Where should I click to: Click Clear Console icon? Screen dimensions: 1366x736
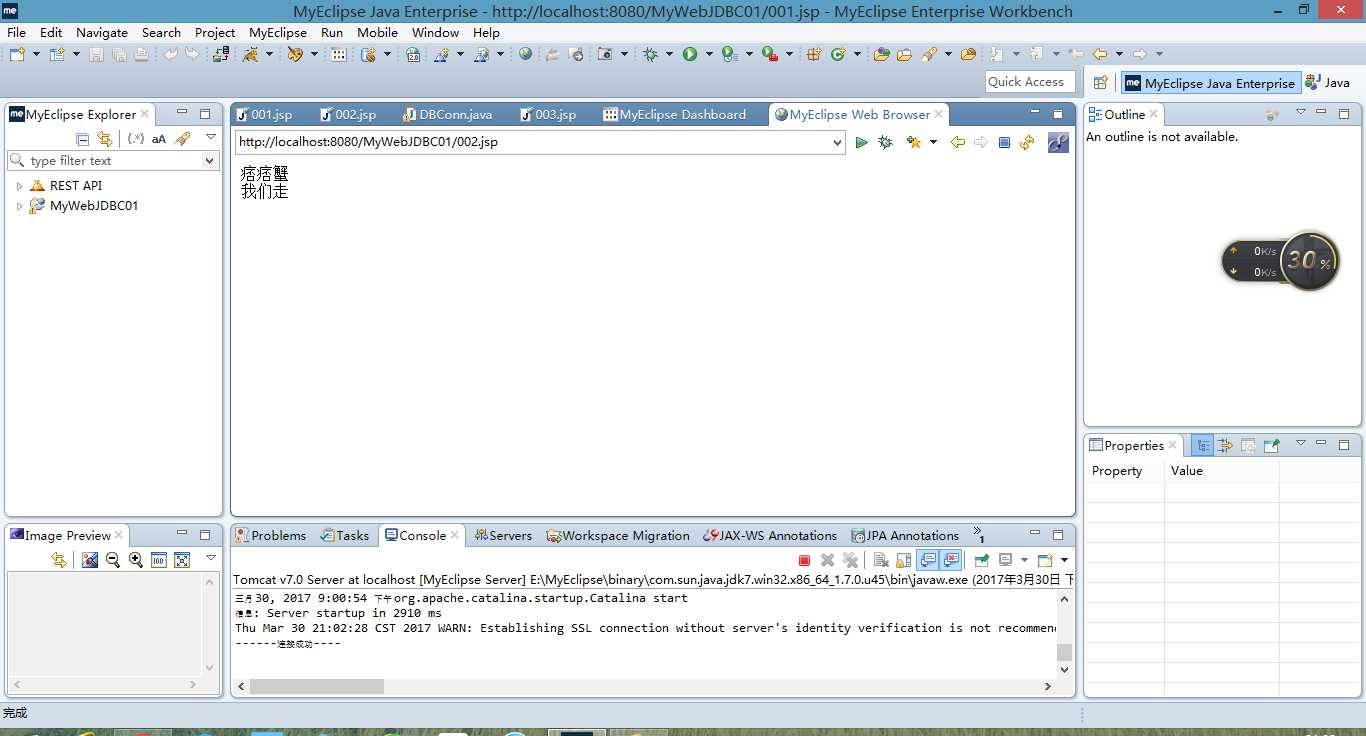pyautogui.click(x=880, y=560)
